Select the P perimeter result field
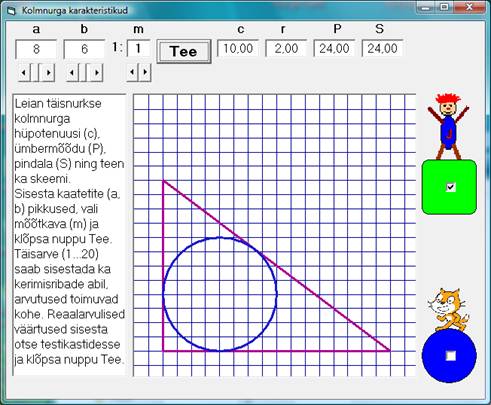The image size is (491, 405). [x=334, y=48]
